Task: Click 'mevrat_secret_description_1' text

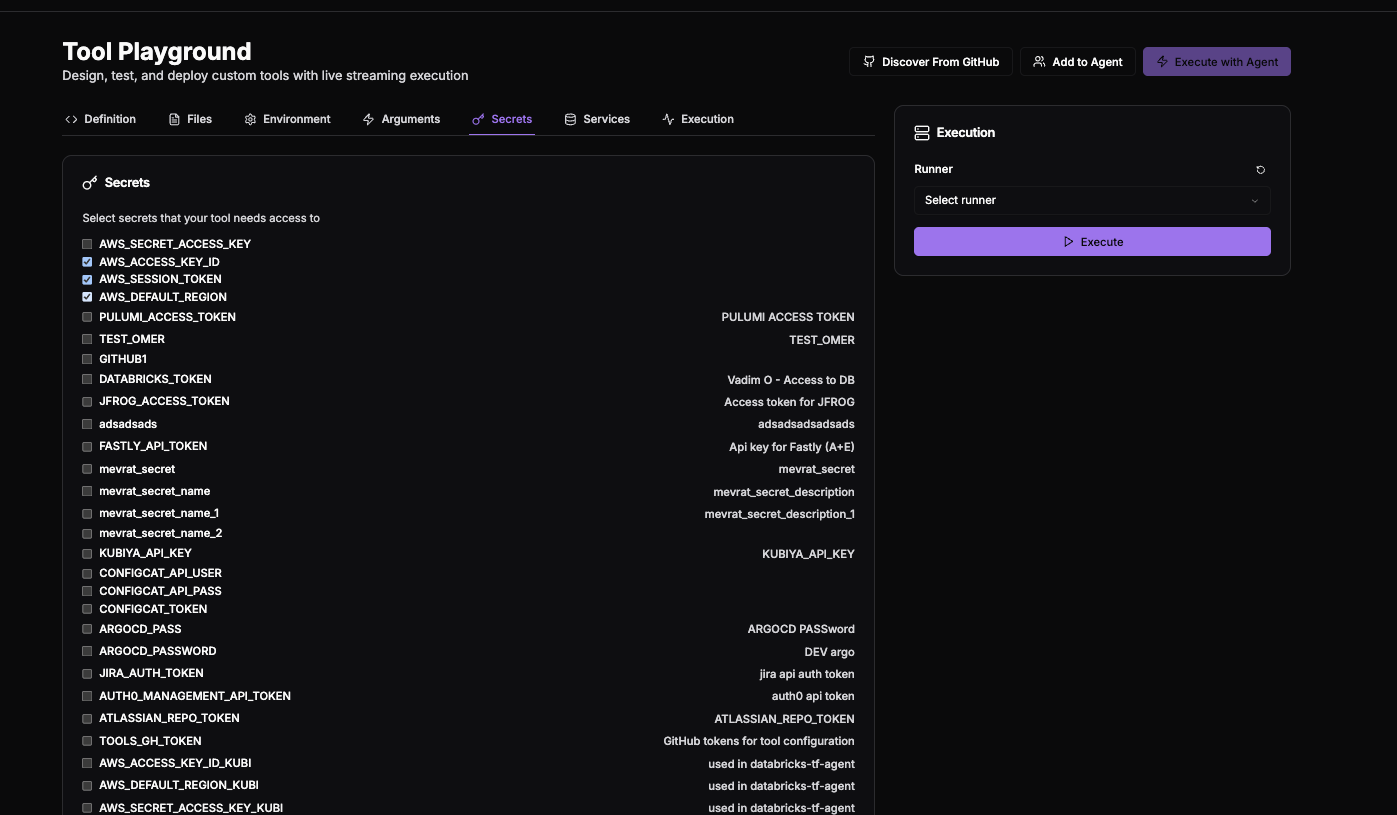Action: coord(780,514)
